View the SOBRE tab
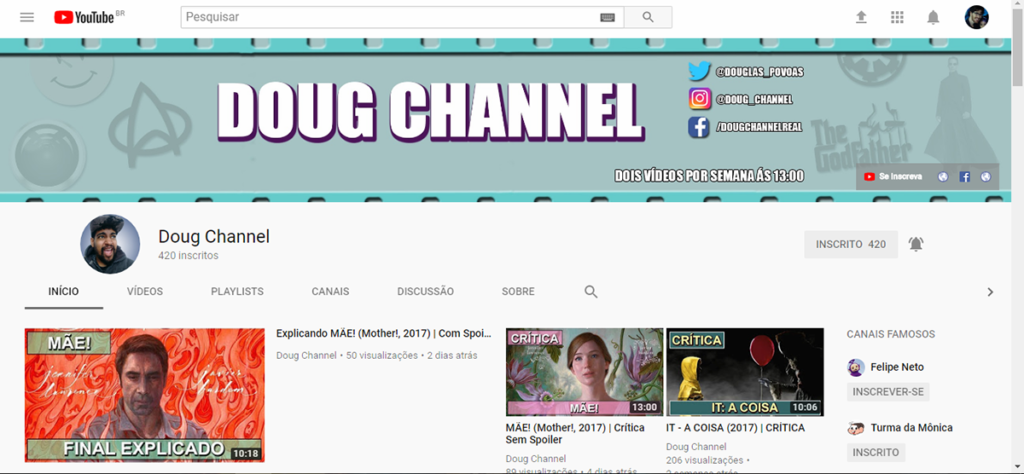The width and height of the screenshot is (1024, 474). coord(518,292)
